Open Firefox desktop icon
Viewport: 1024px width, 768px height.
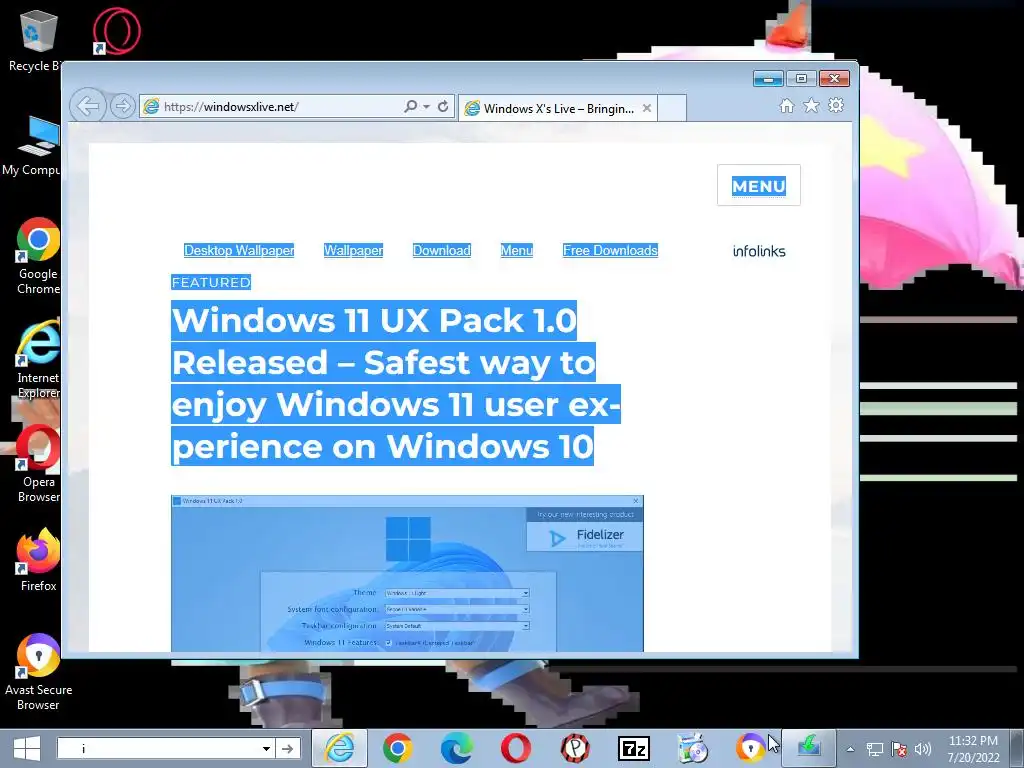click(x=38, y=560)
